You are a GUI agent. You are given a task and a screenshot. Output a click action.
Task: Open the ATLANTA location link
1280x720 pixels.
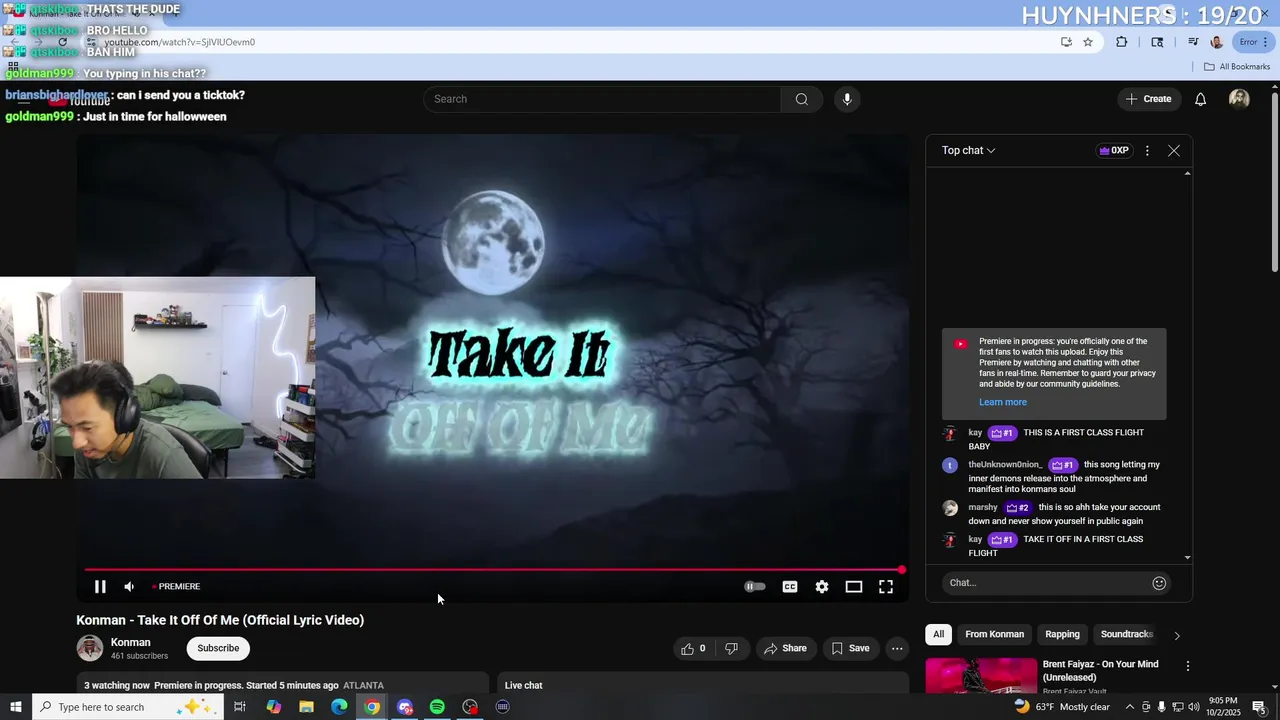[x=363, y=686]
